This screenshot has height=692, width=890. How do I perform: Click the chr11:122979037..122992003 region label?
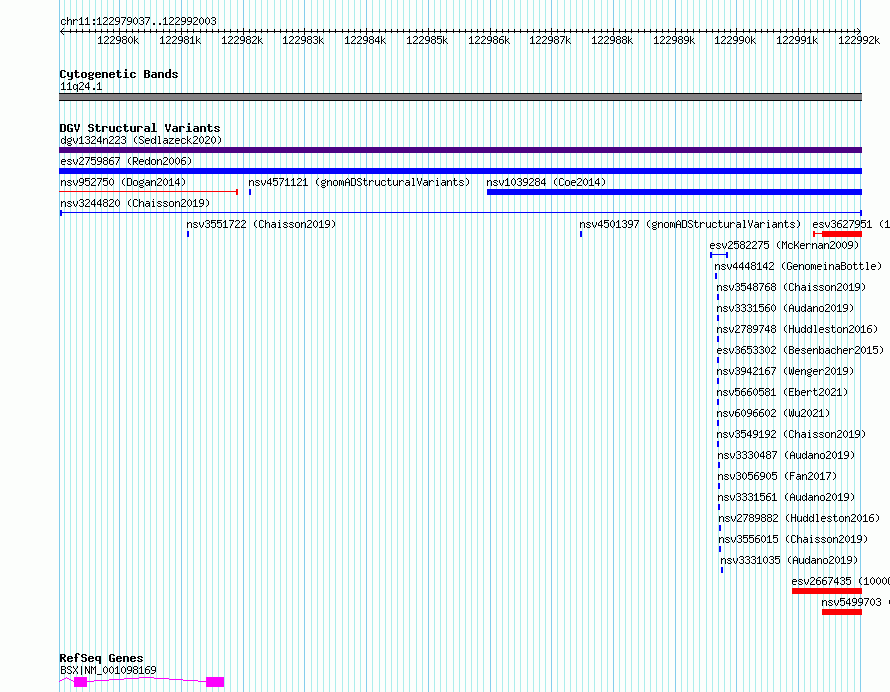pyautogui.click(x=138, y=21)
